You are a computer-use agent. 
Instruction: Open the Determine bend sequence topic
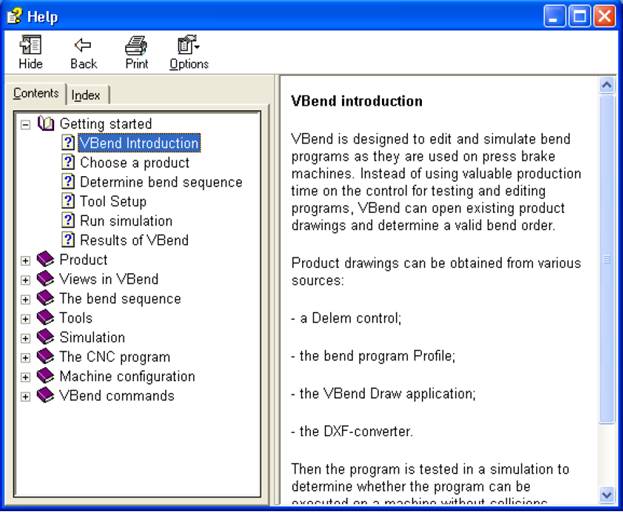(161, 182)
